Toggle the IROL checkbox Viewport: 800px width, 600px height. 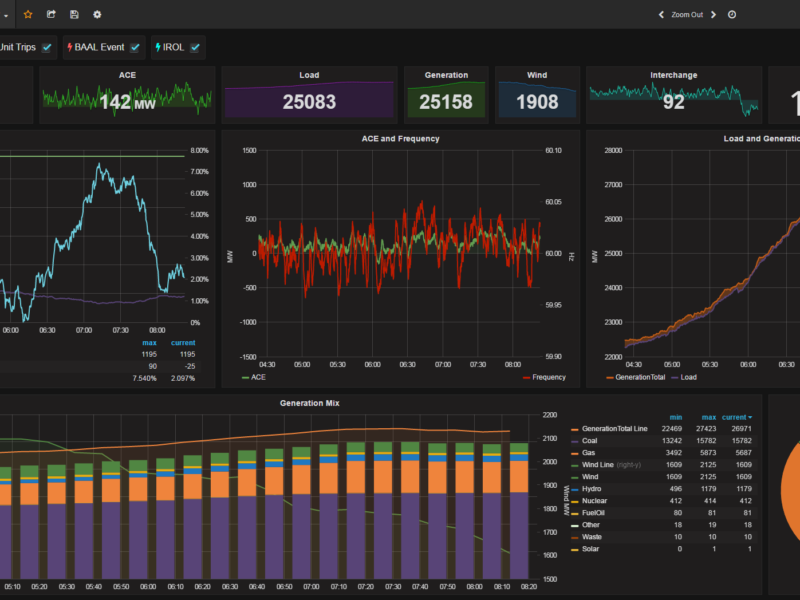click(195, 47)
